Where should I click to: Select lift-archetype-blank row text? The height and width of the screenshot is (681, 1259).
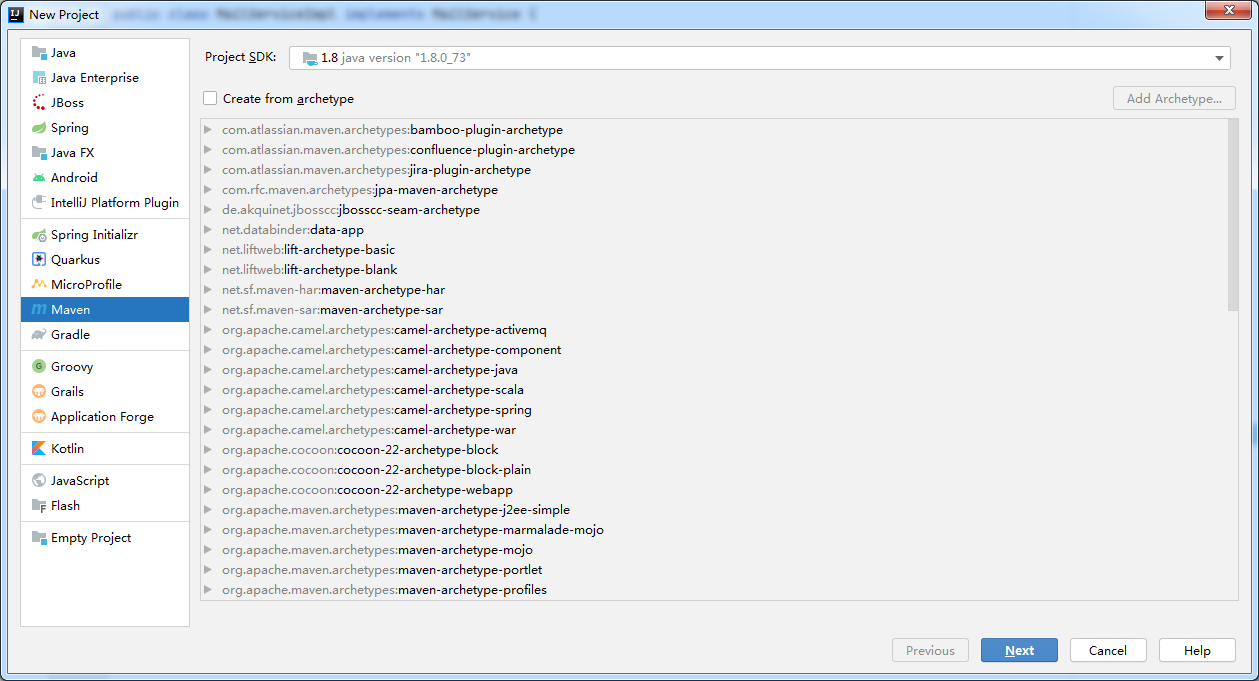click(309, 270)
